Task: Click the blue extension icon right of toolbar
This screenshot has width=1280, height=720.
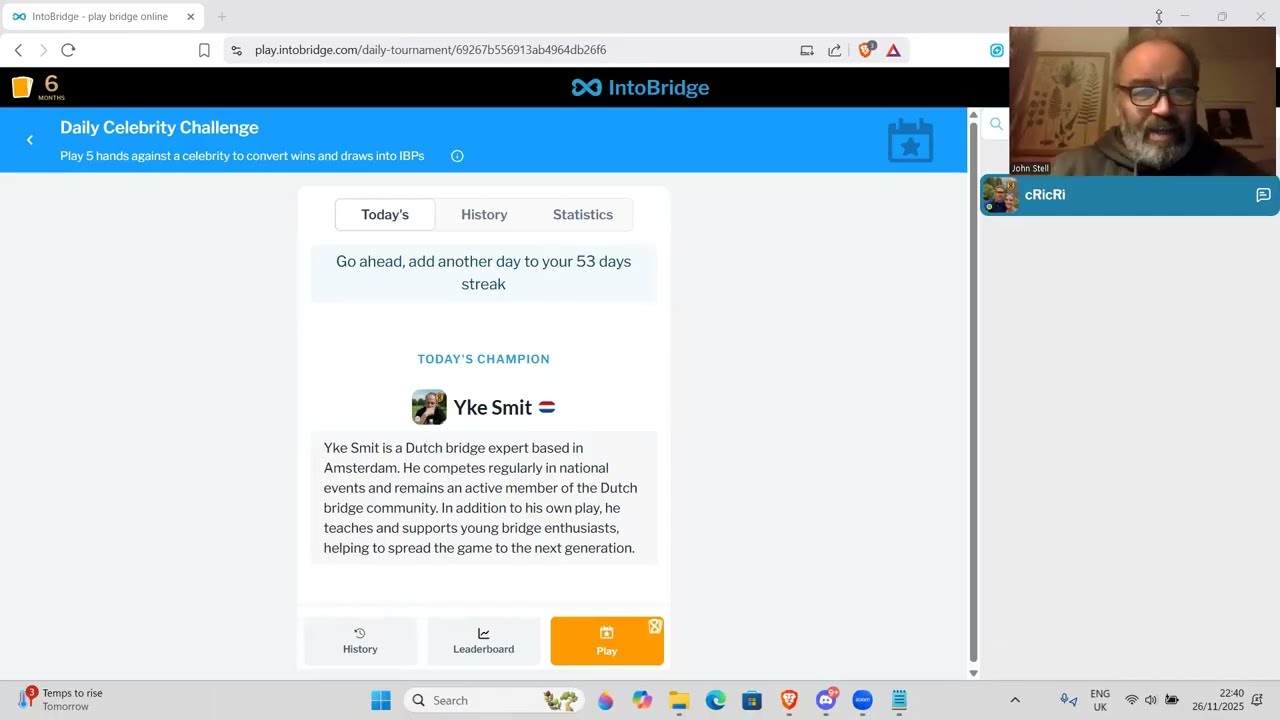Action: coord(997,50)
